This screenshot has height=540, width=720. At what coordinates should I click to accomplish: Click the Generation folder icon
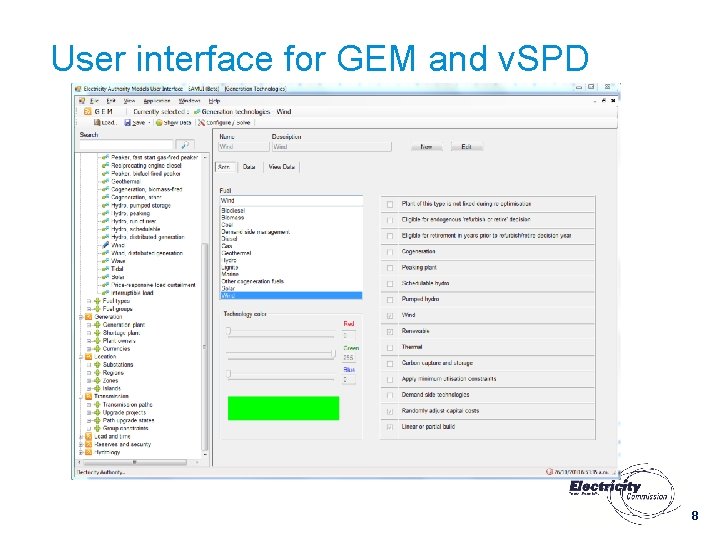(x=89, y=317)
